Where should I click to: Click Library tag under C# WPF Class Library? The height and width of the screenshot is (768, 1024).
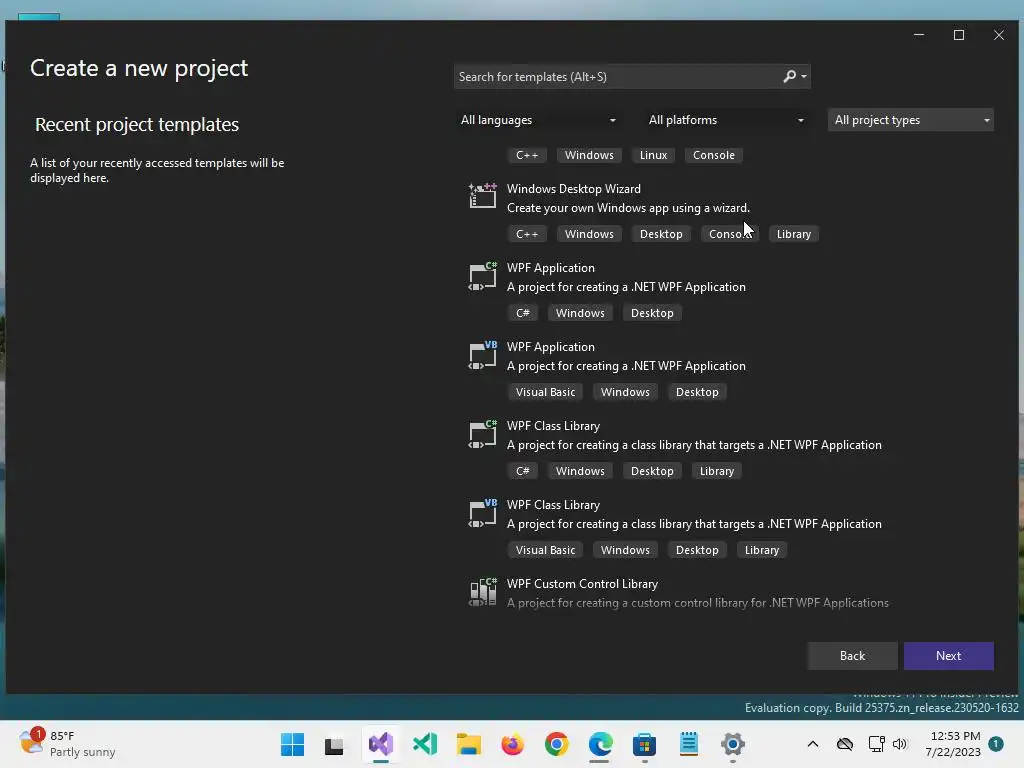click(716, 471)
